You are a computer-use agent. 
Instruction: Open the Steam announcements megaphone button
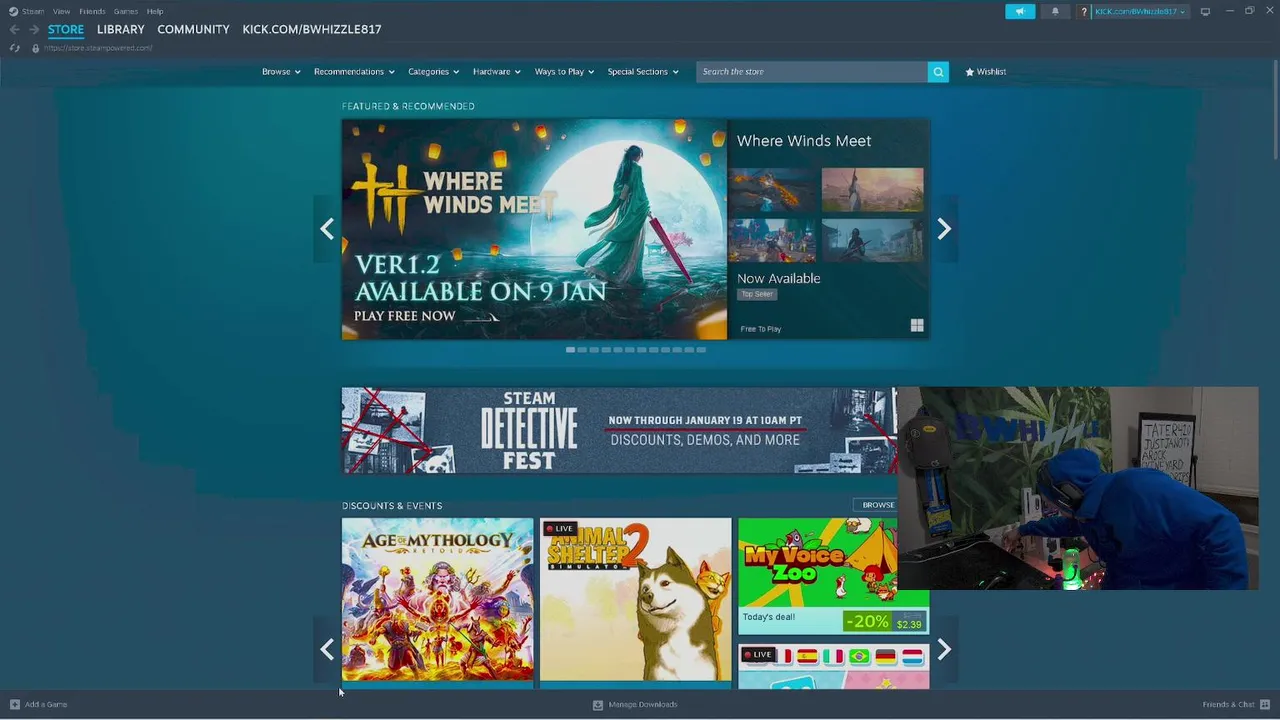[1020, 12]
